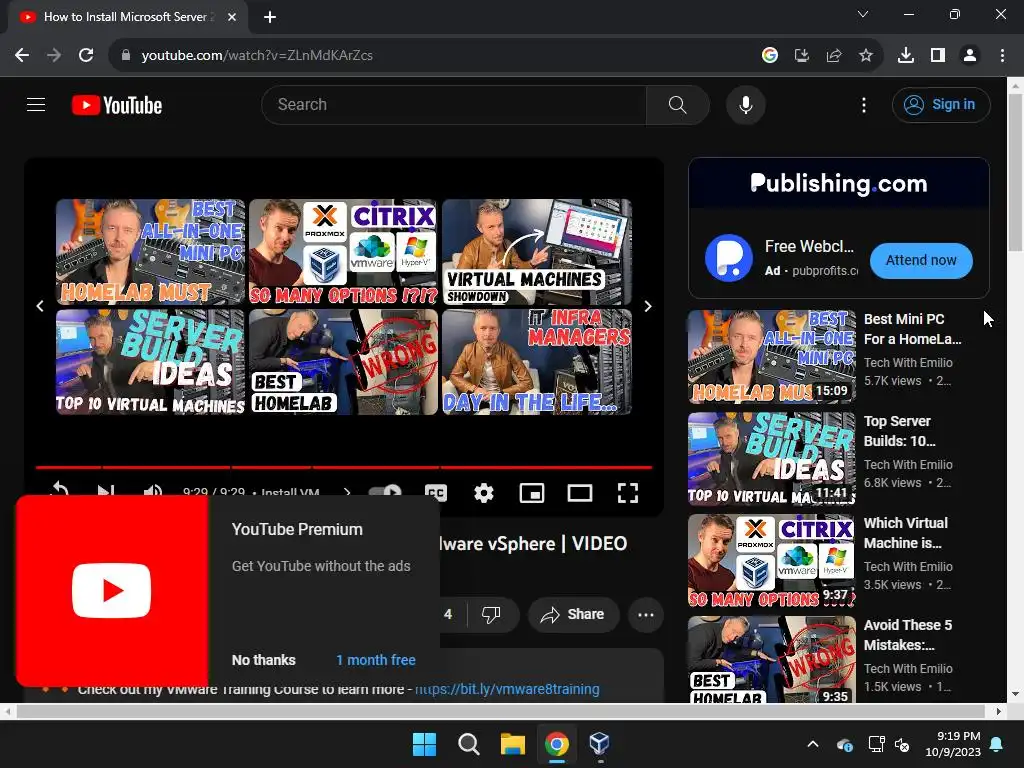Viewport: 1024px width, 768px height.
Task: Show next end-screen suggestions
Action: (x=648, y=306)
